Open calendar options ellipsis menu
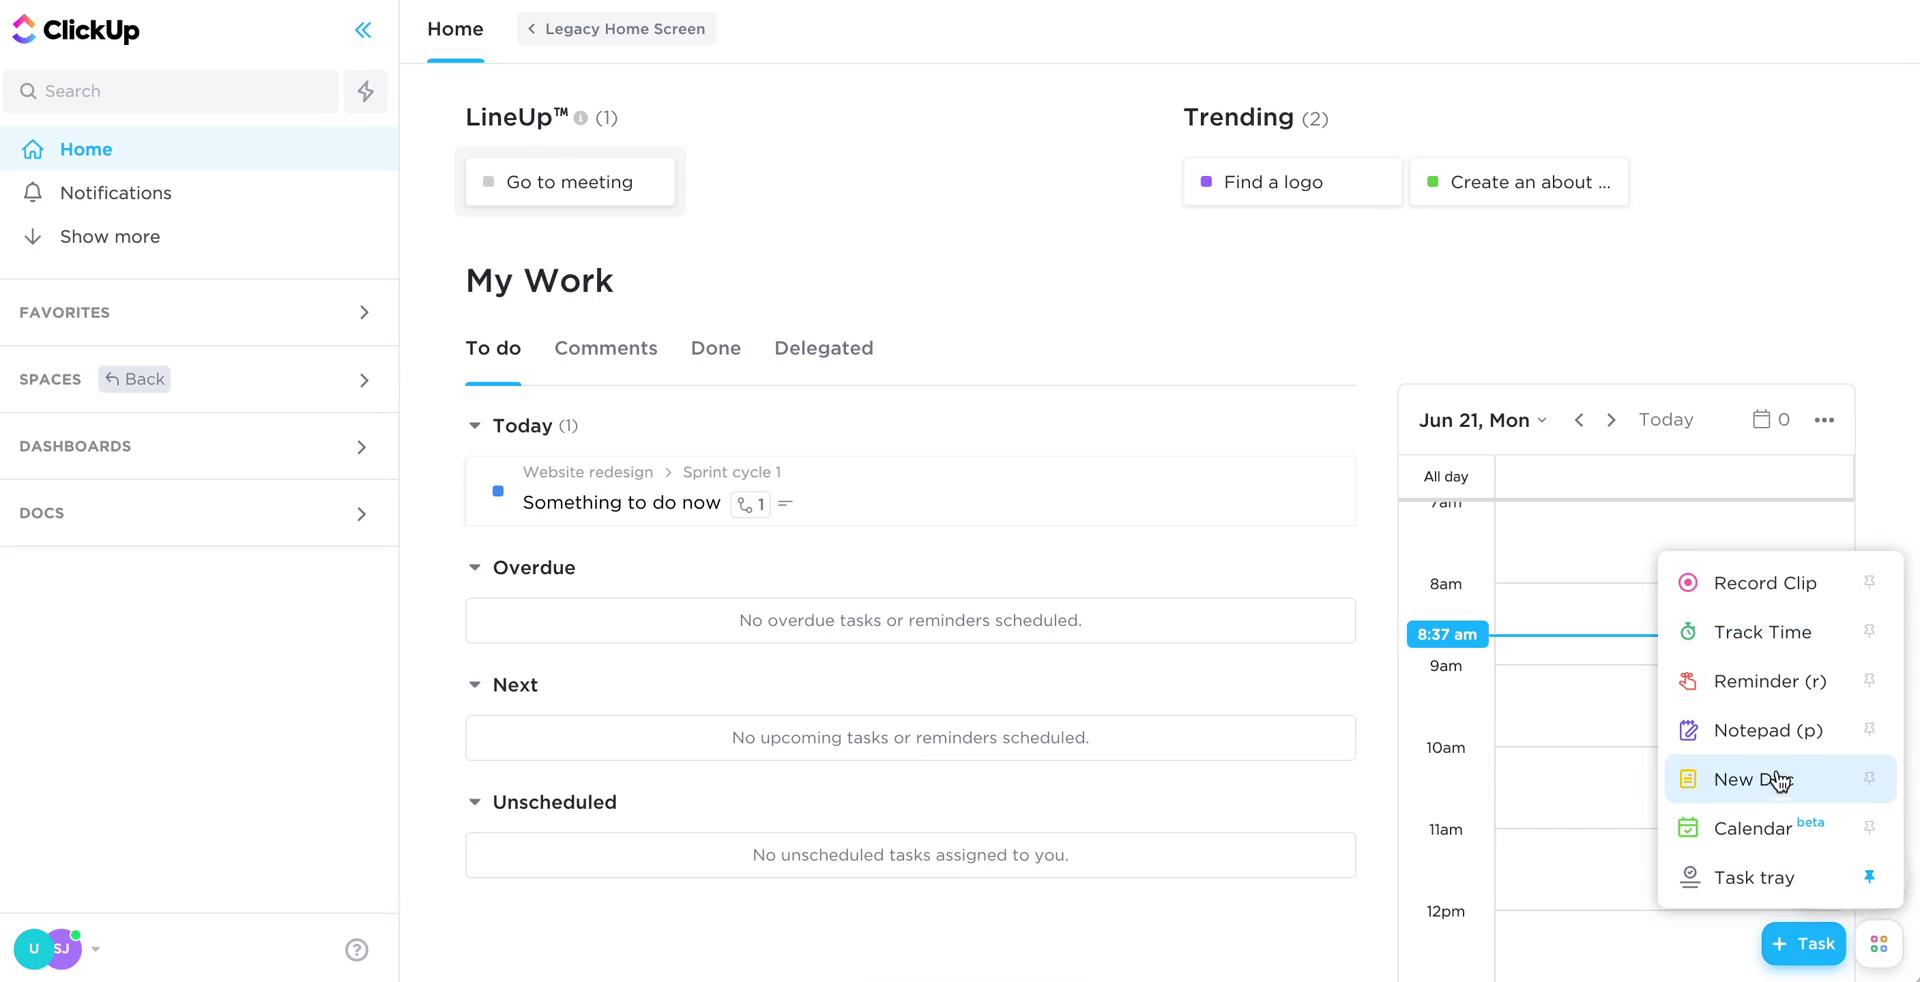 [x=1824, y=420]
